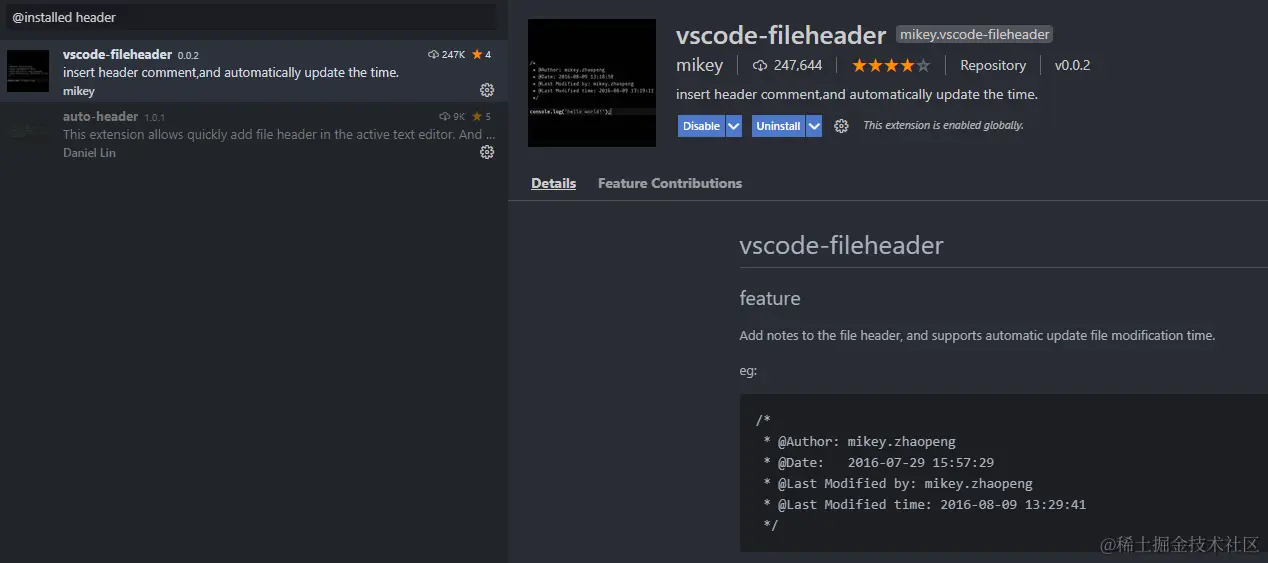Click the mikey publisher name in details
The height and width of the screenshot is (563, 1268).
click(699, 65)
